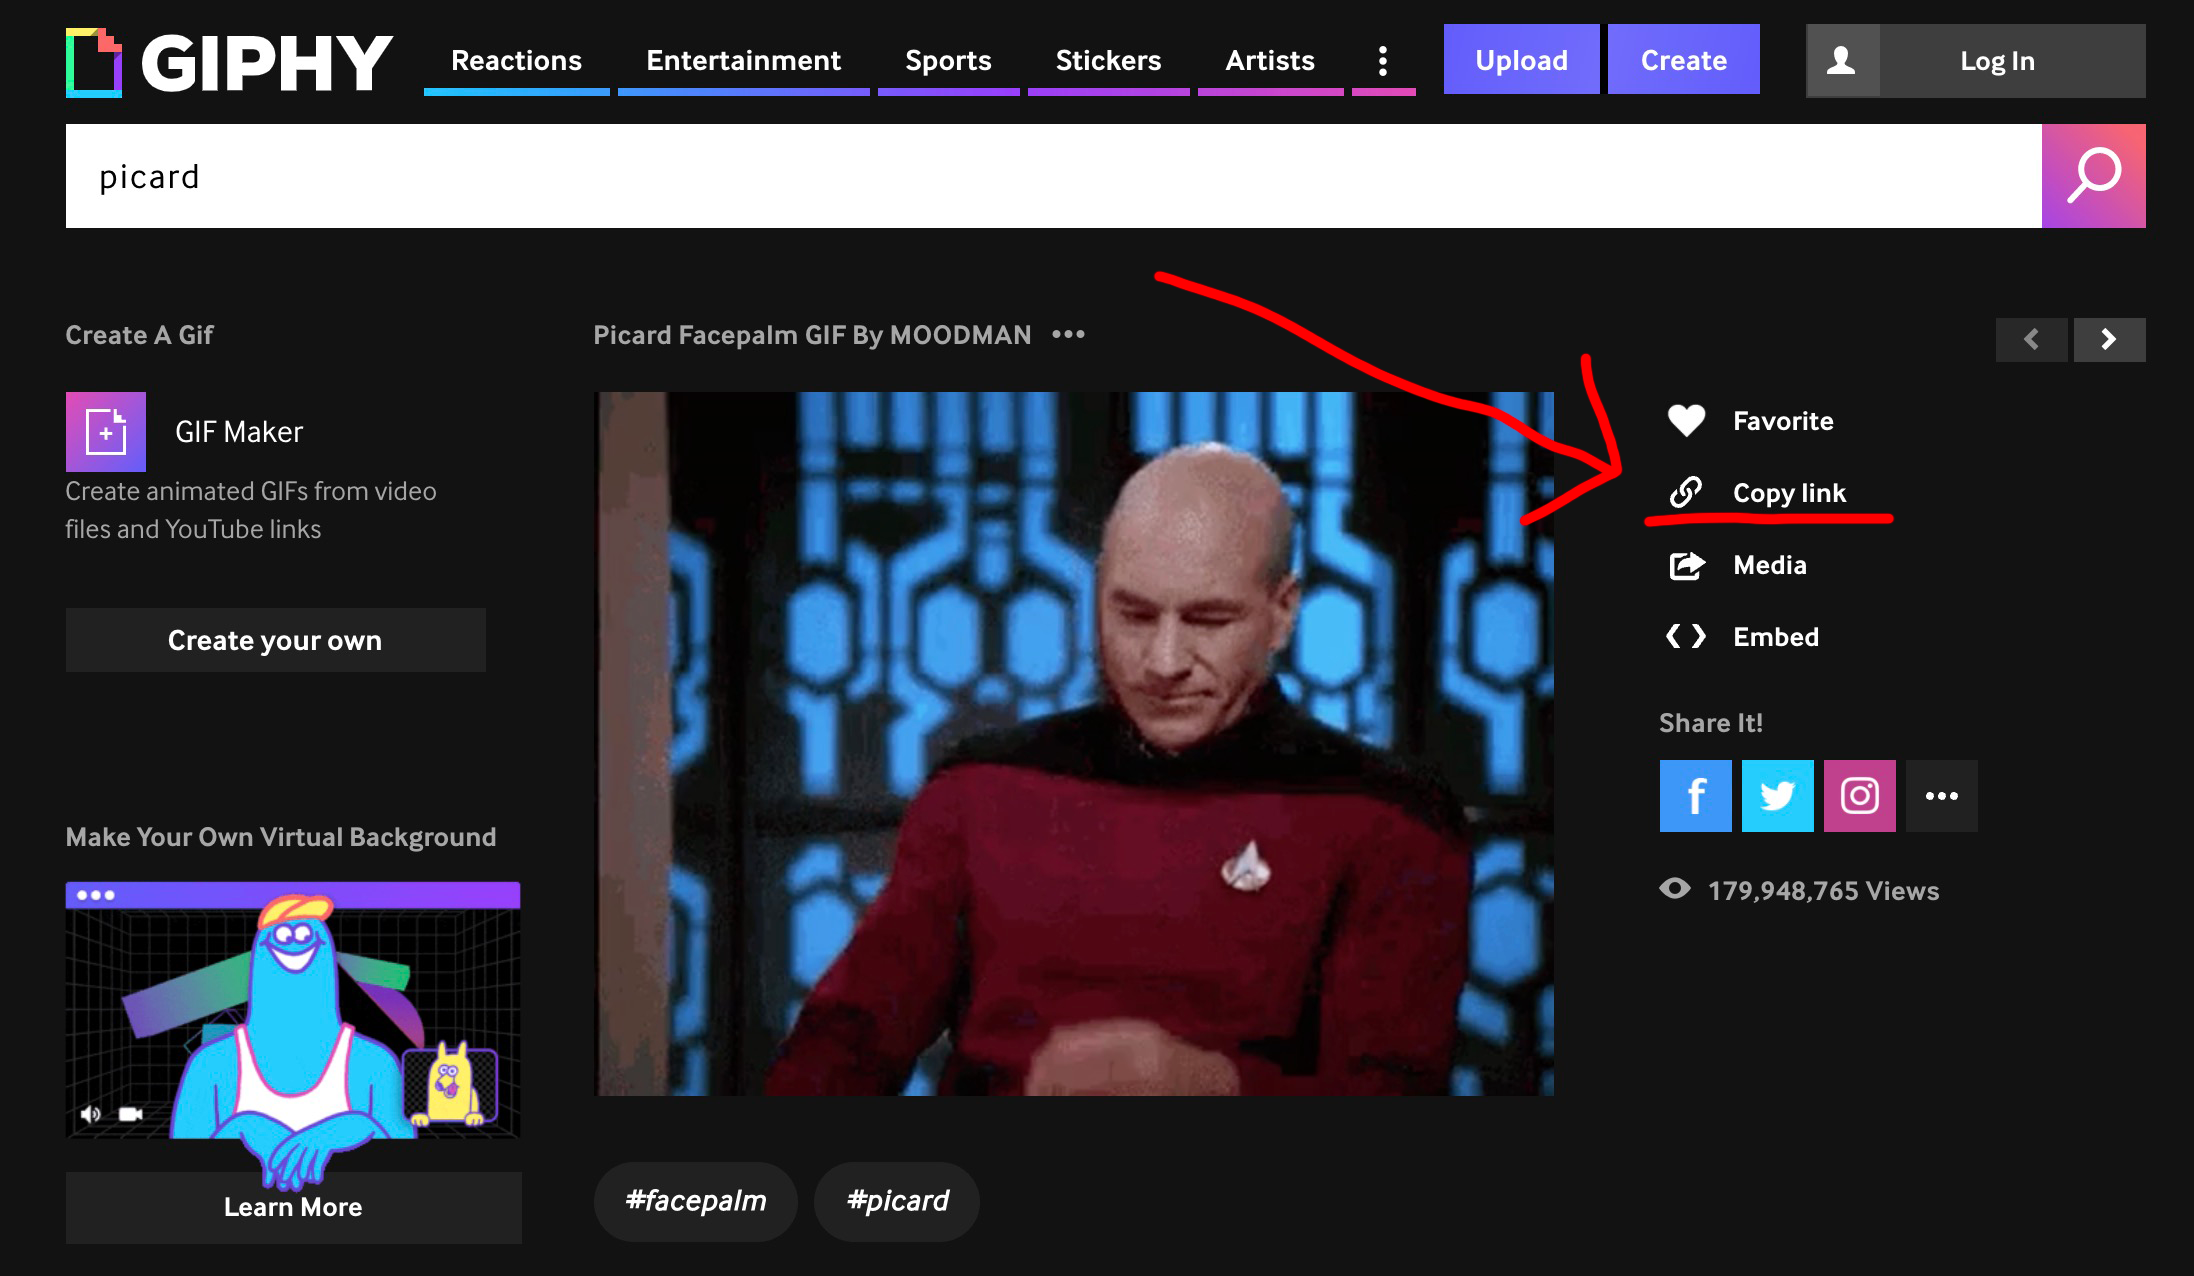Open the GIF Maker link
Screen dimensions: 2194x1276
(x=239, y=432)
